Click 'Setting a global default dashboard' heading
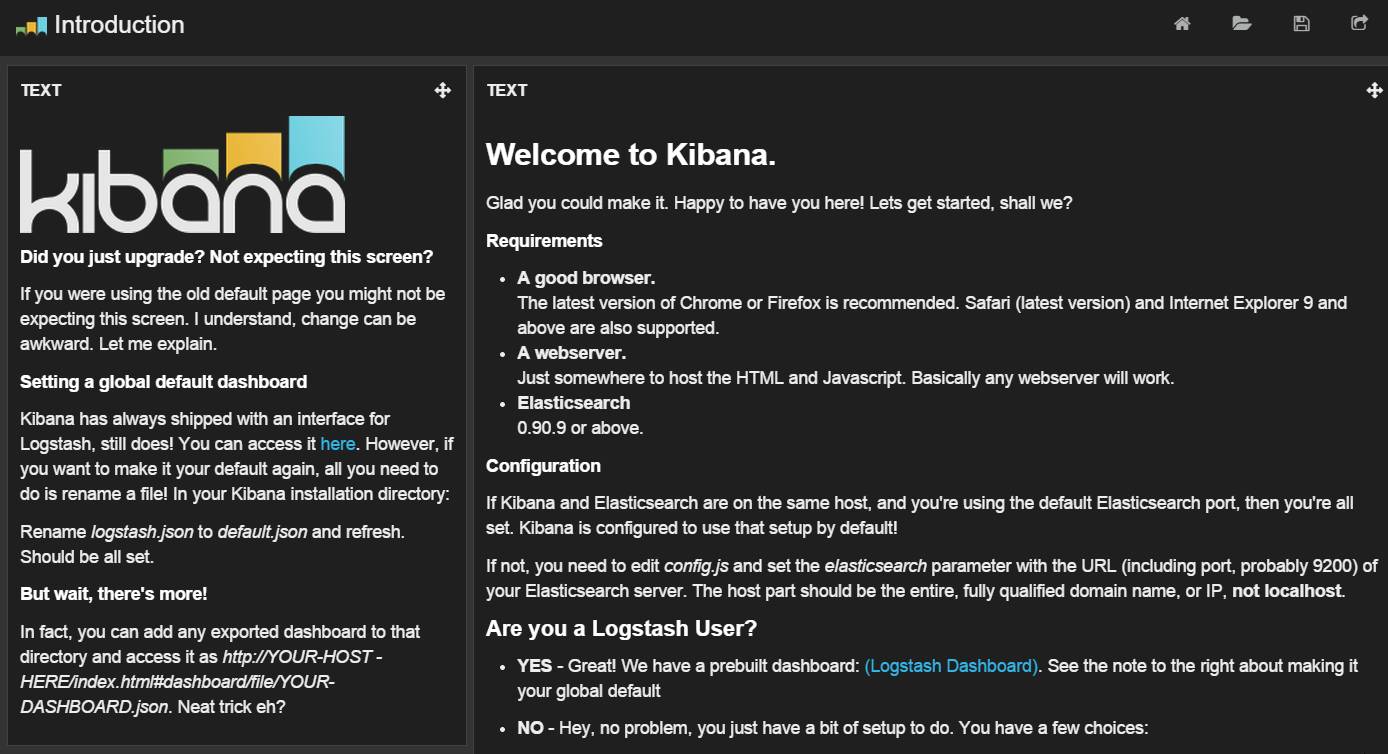This screenshot has height=754, width=1388. [x=163, y=381]
